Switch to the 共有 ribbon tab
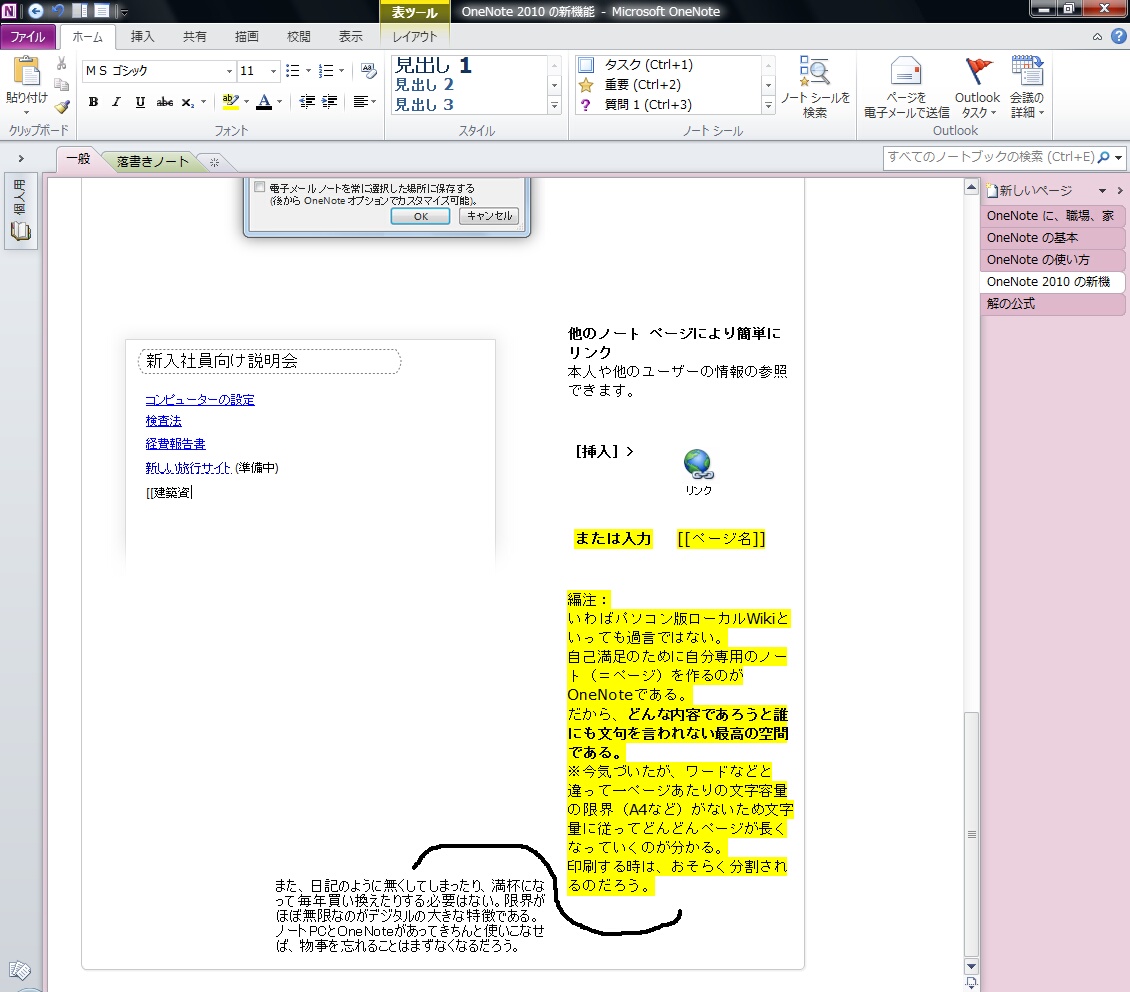The height and width of the screenshot is (992, 1130). [194, 37]
